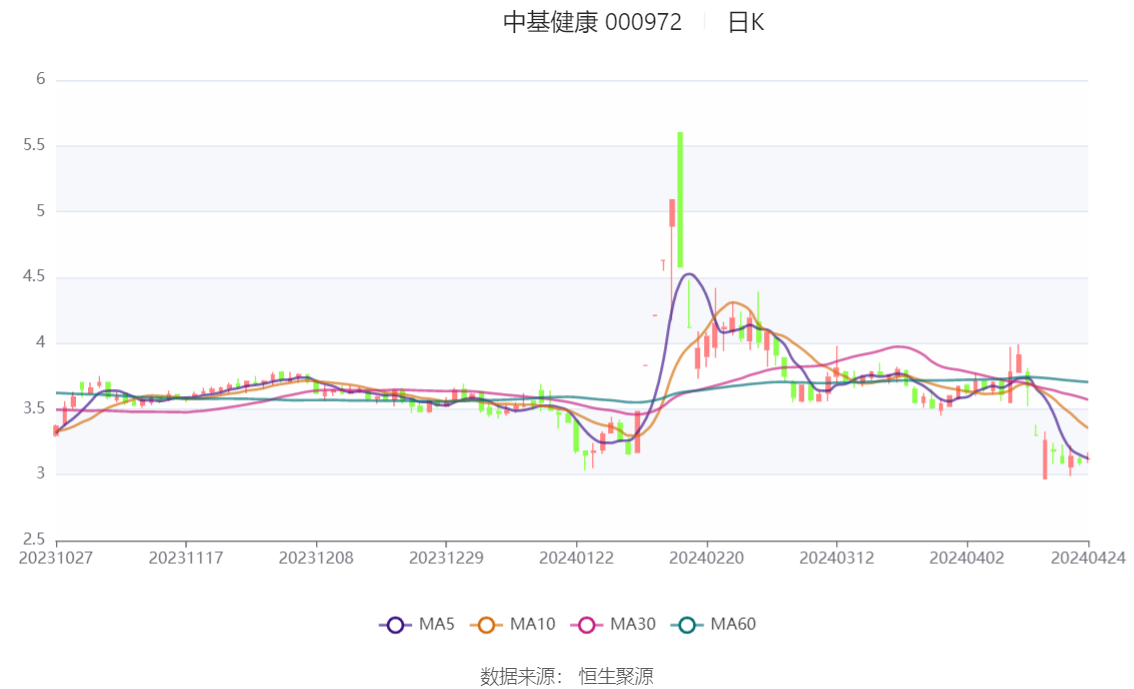Click the 20240220 date on the x-axis

click(x=707, y=557)
